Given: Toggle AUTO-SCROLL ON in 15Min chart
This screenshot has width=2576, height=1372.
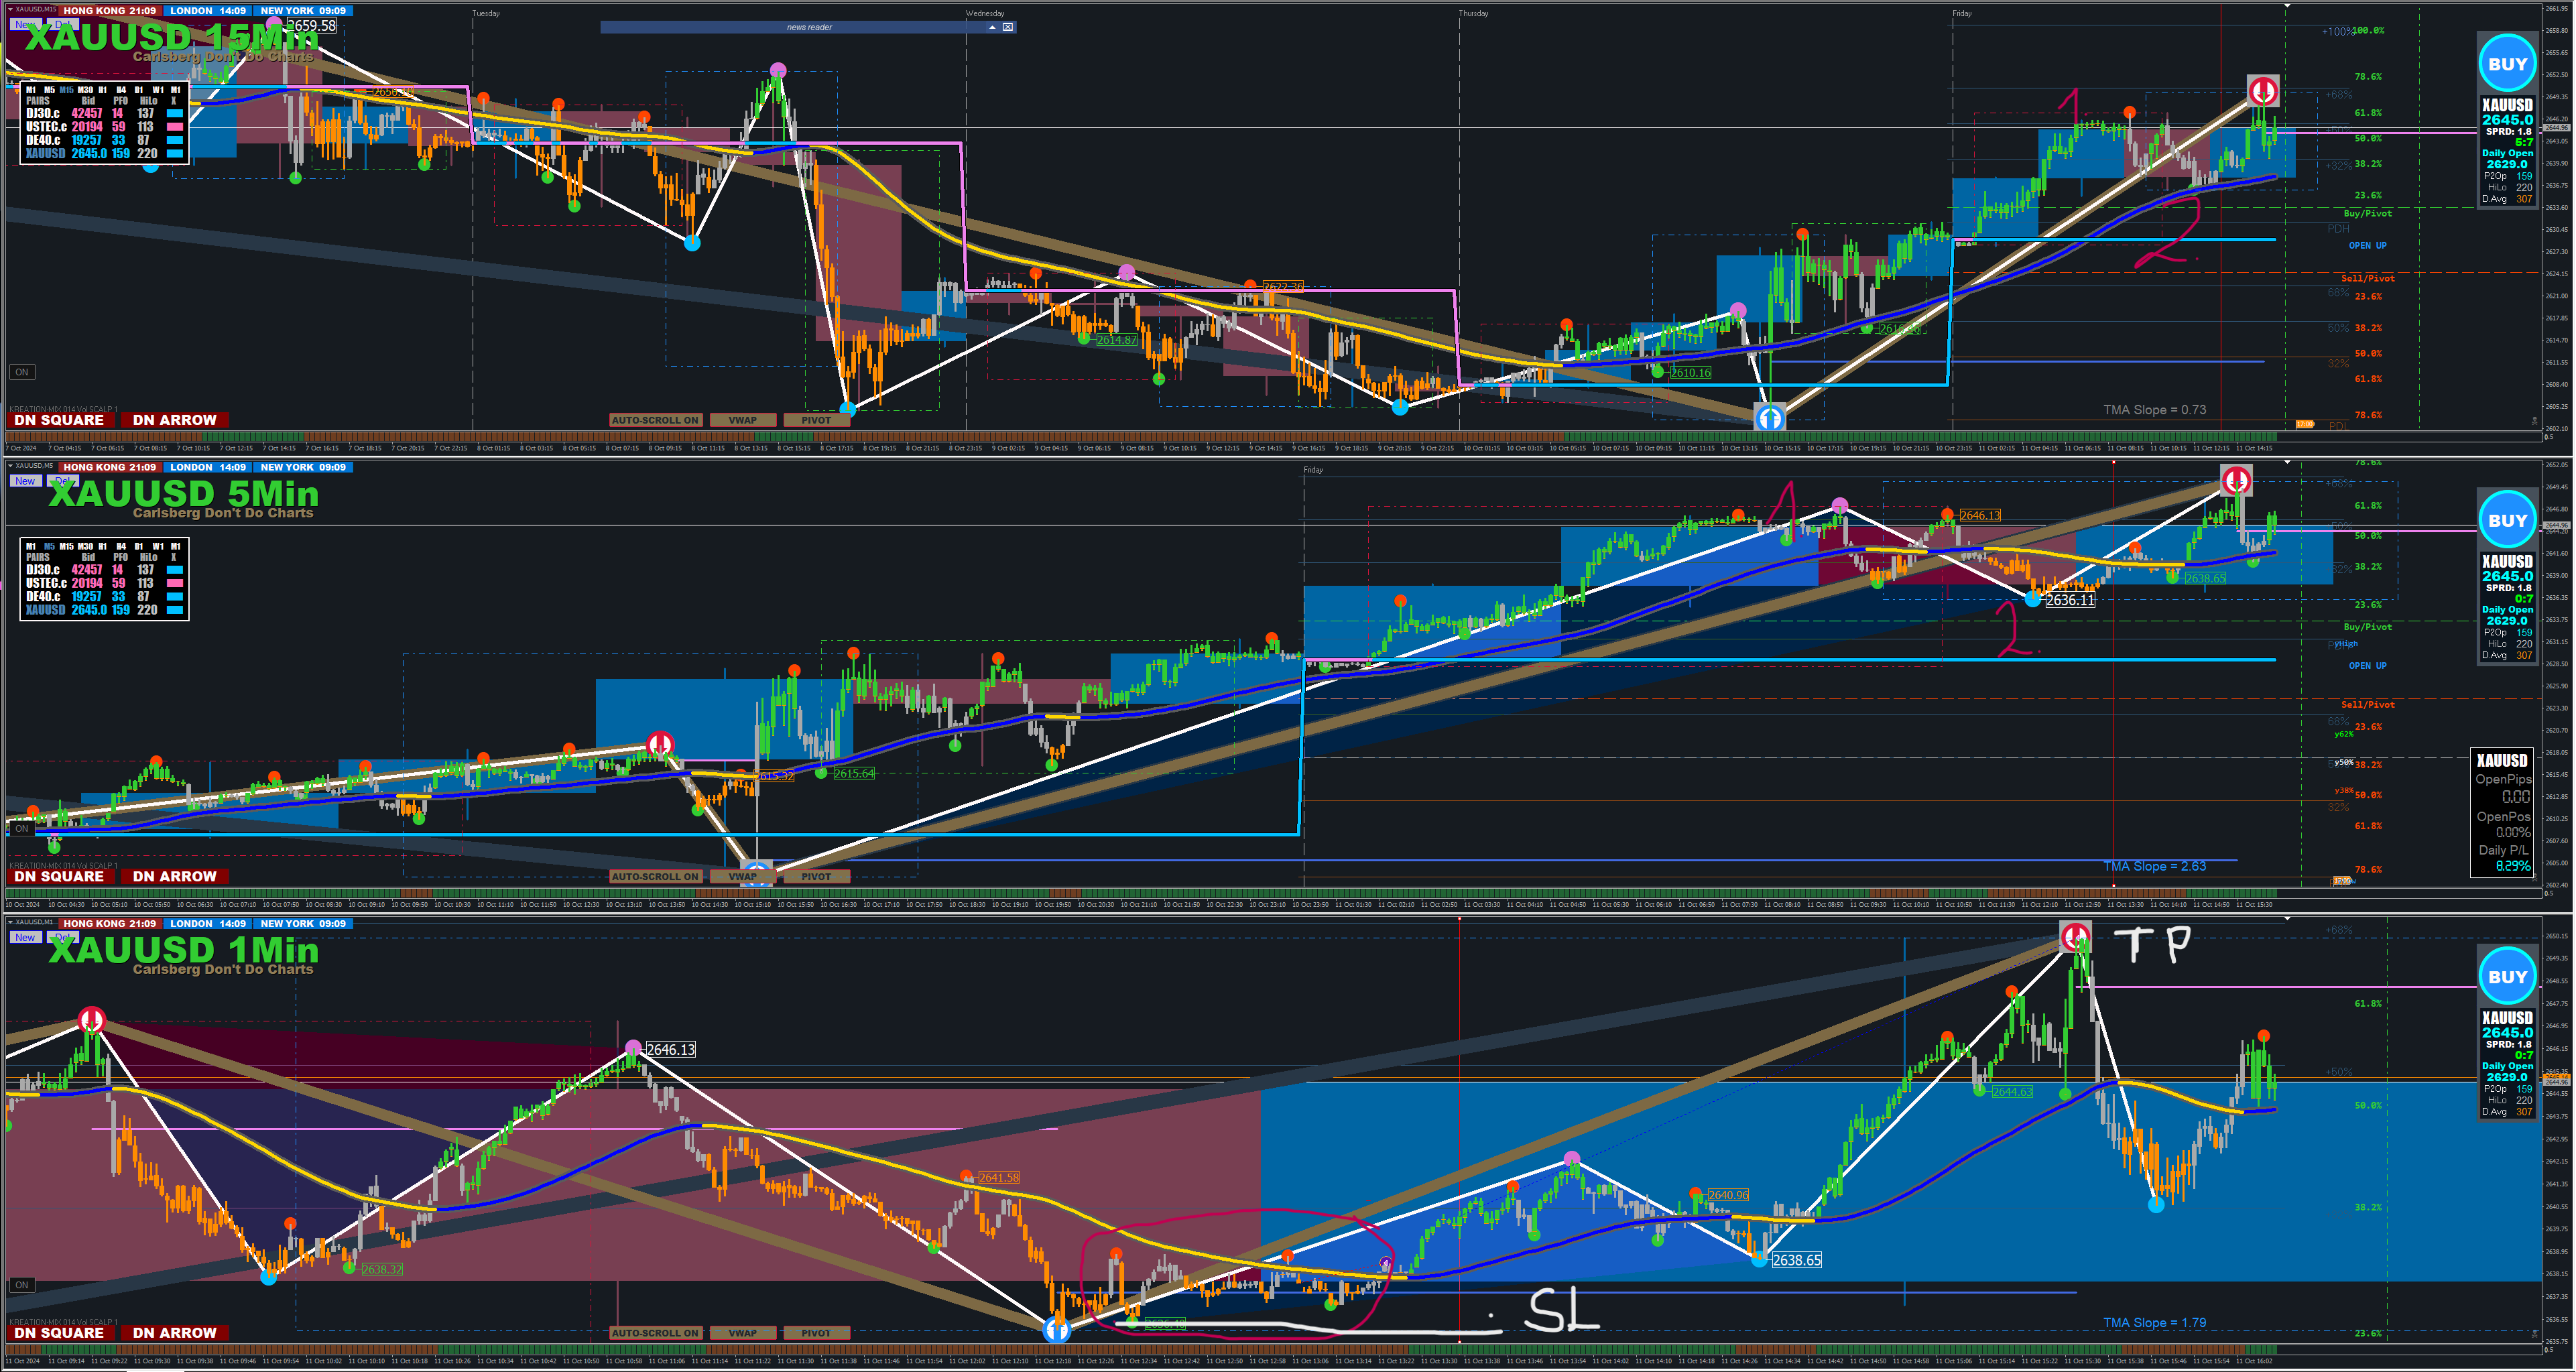Looking at the screenshot, I should pos(655,420).
